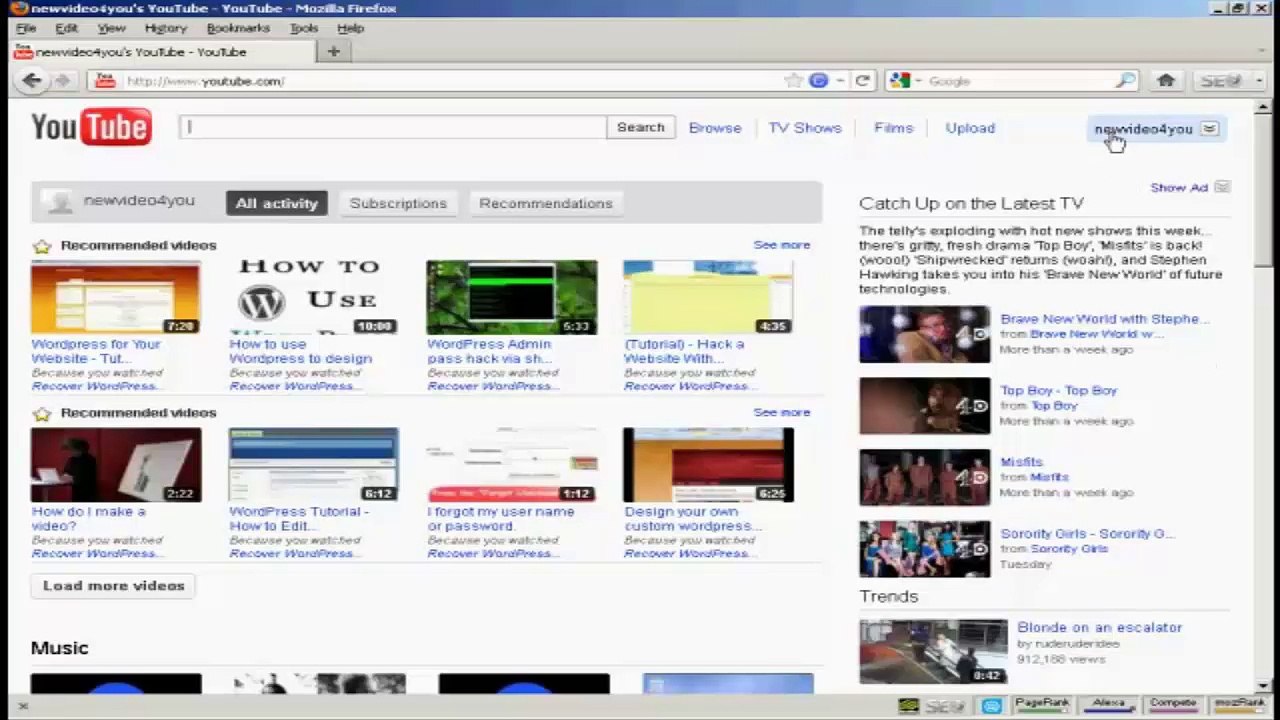Open the Browse link
Viewport: 1280px width, 720px height.
715,128
